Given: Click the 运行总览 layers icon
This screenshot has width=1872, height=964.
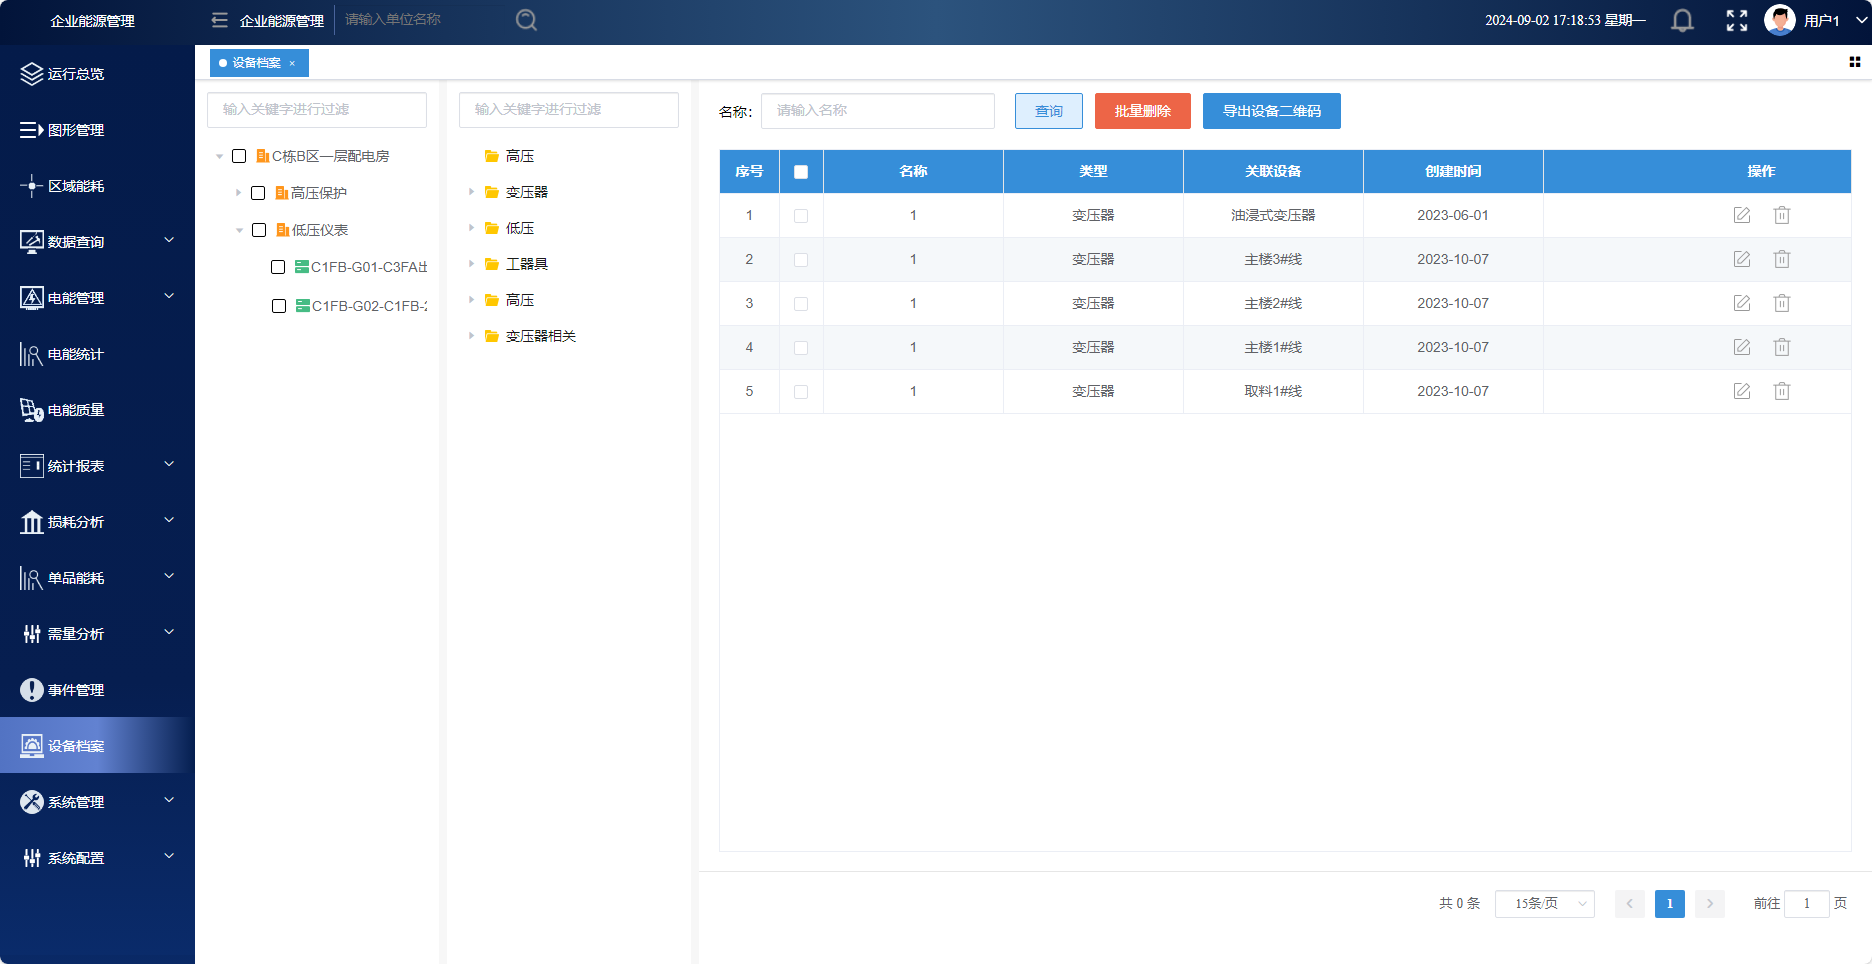Looking at the screenshot, I should pos(32,74).
